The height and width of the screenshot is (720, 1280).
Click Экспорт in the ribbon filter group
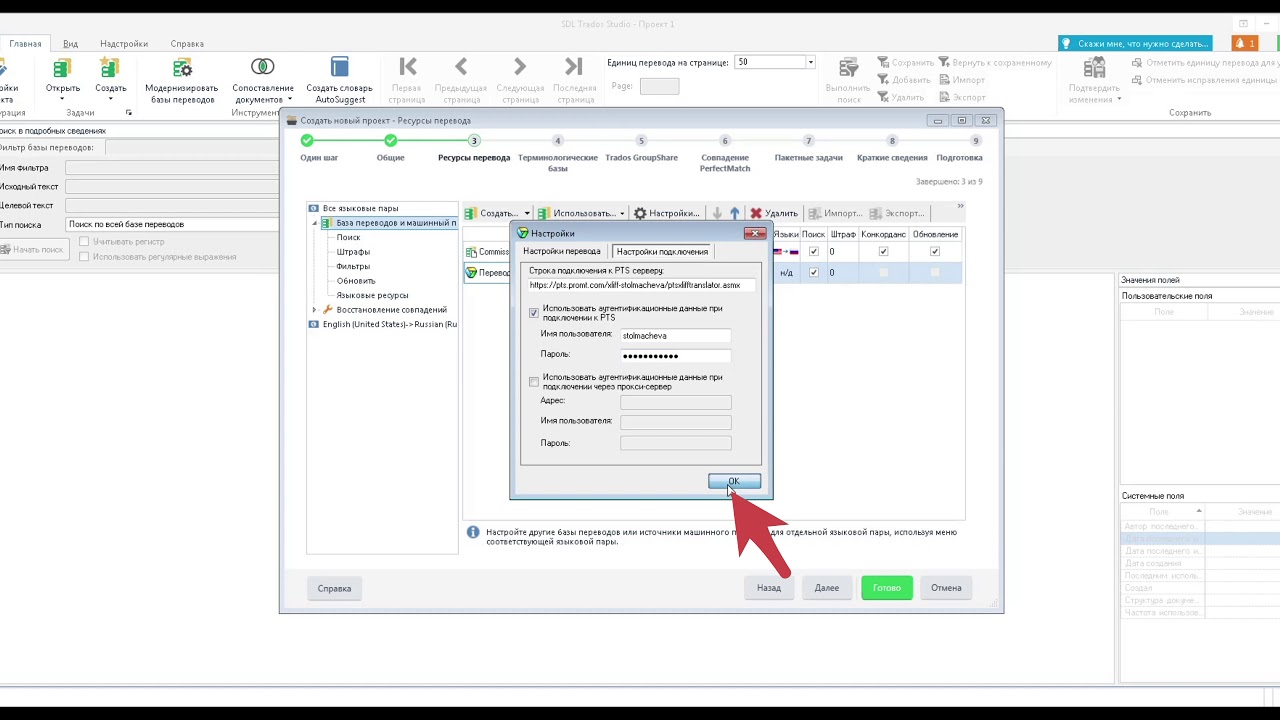961,97
